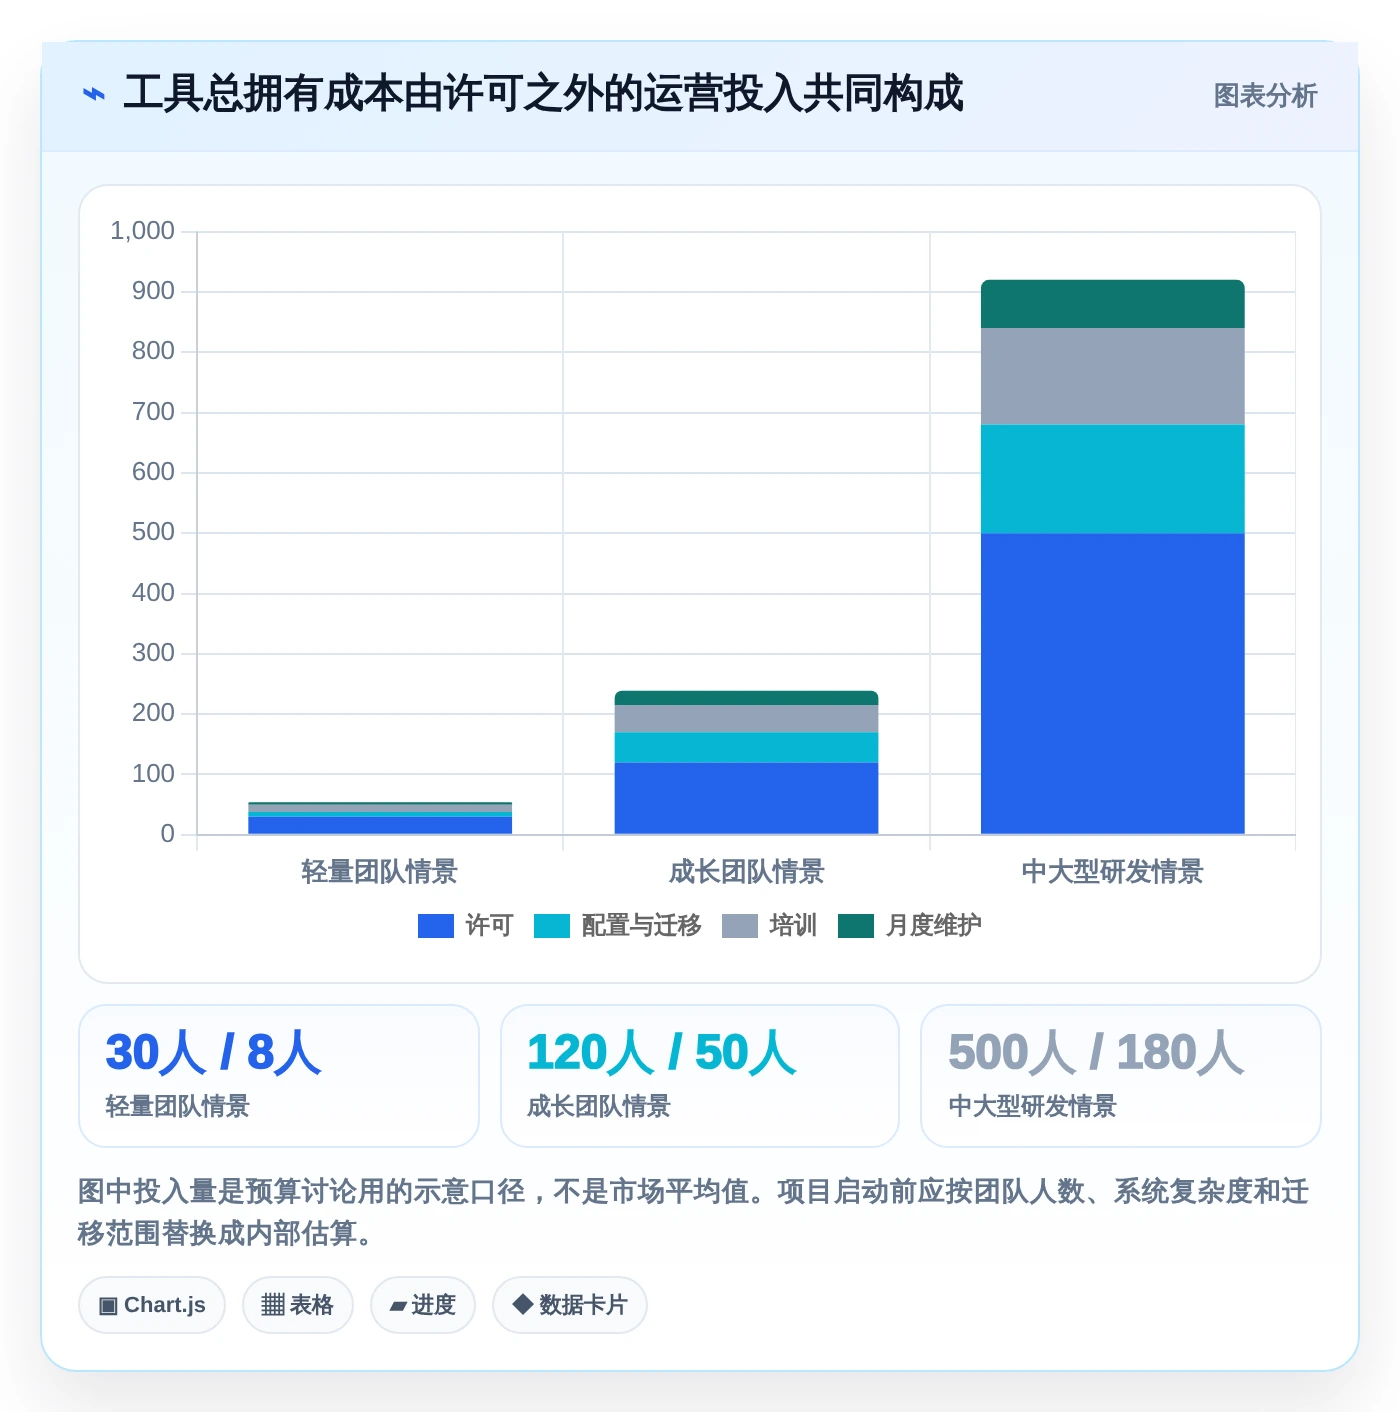Screen dimensions: 1400x1412
Task: Click the 许可 legend label text
Action: tap(489, 926)
